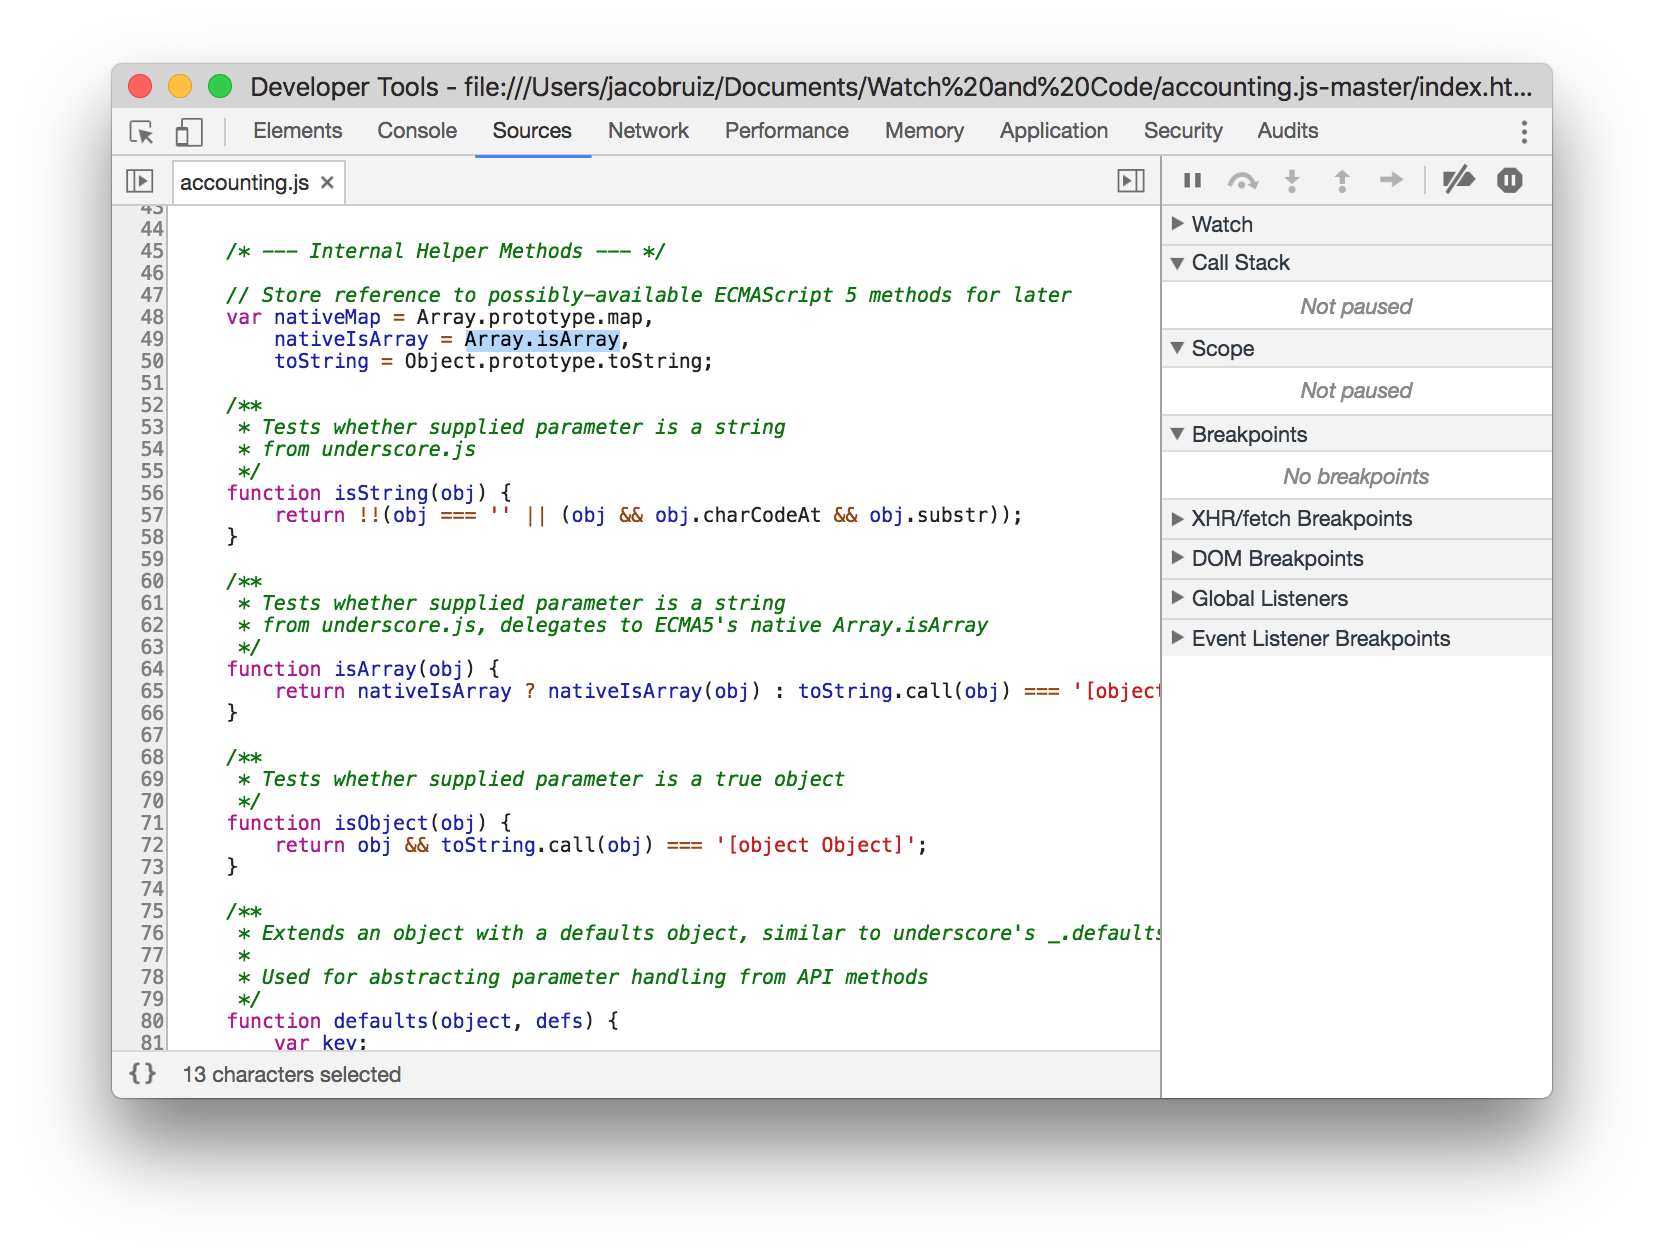This screenshot has width=1664, height=1258.
Task: Close the accounting.js file tab
Action: click(x=327, y=182)
